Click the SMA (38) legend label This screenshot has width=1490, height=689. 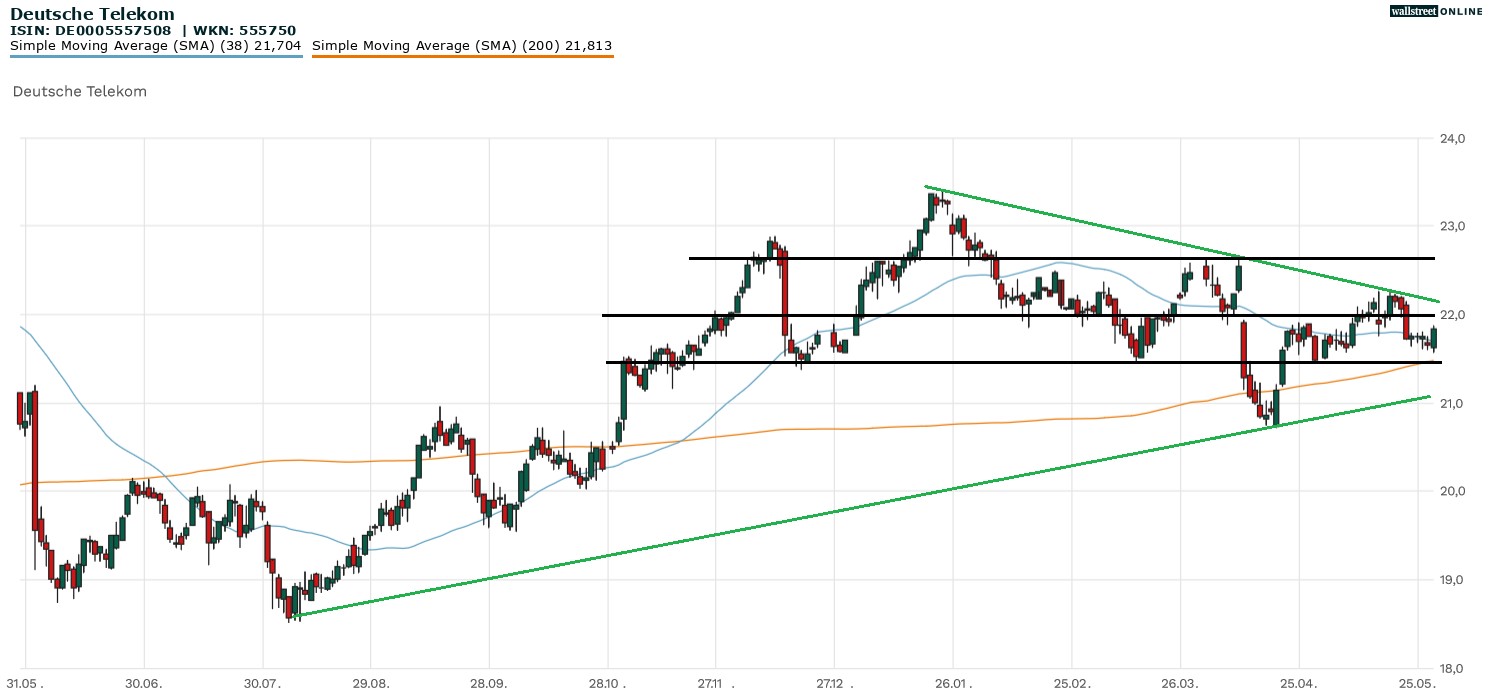point(156,46)
